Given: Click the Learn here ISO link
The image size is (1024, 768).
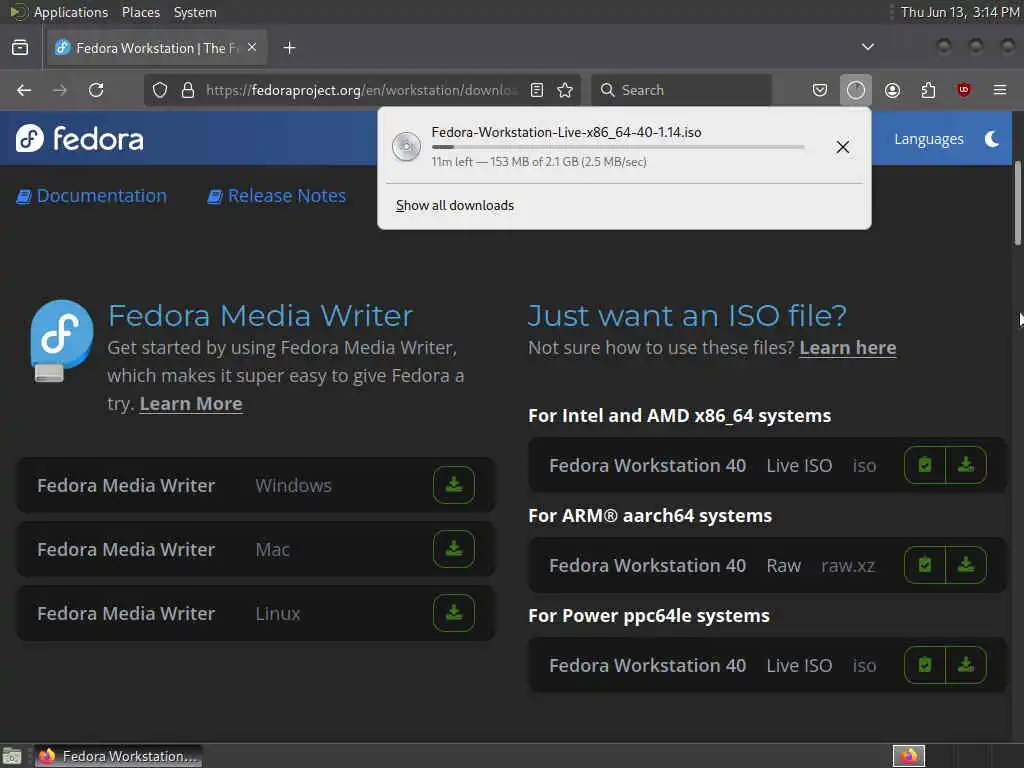Looking at the screenshot, I should pos(848,348).
